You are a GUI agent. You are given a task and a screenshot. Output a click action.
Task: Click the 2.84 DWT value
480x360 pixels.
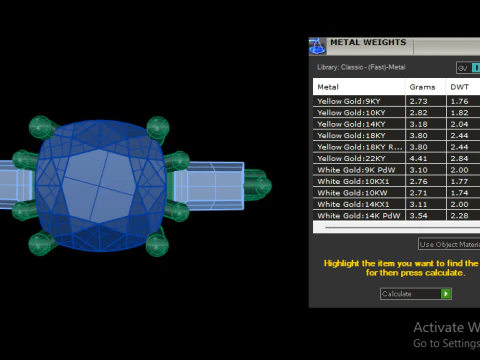coord(459,158)
